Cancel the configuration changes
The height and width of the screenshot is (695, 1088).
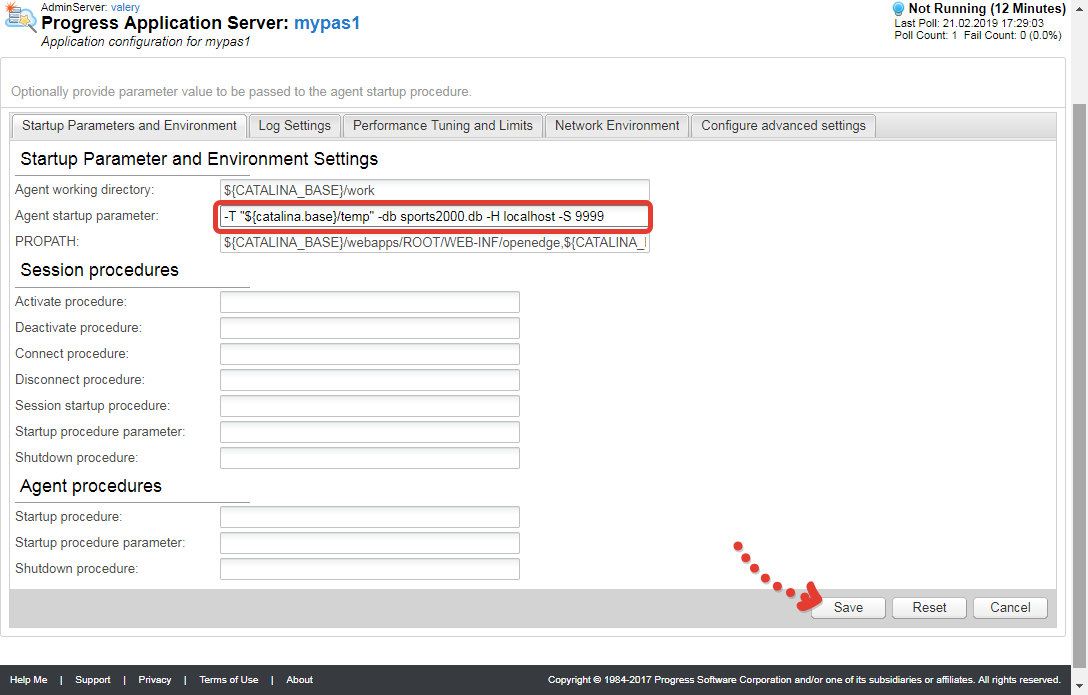[1010, 608]
